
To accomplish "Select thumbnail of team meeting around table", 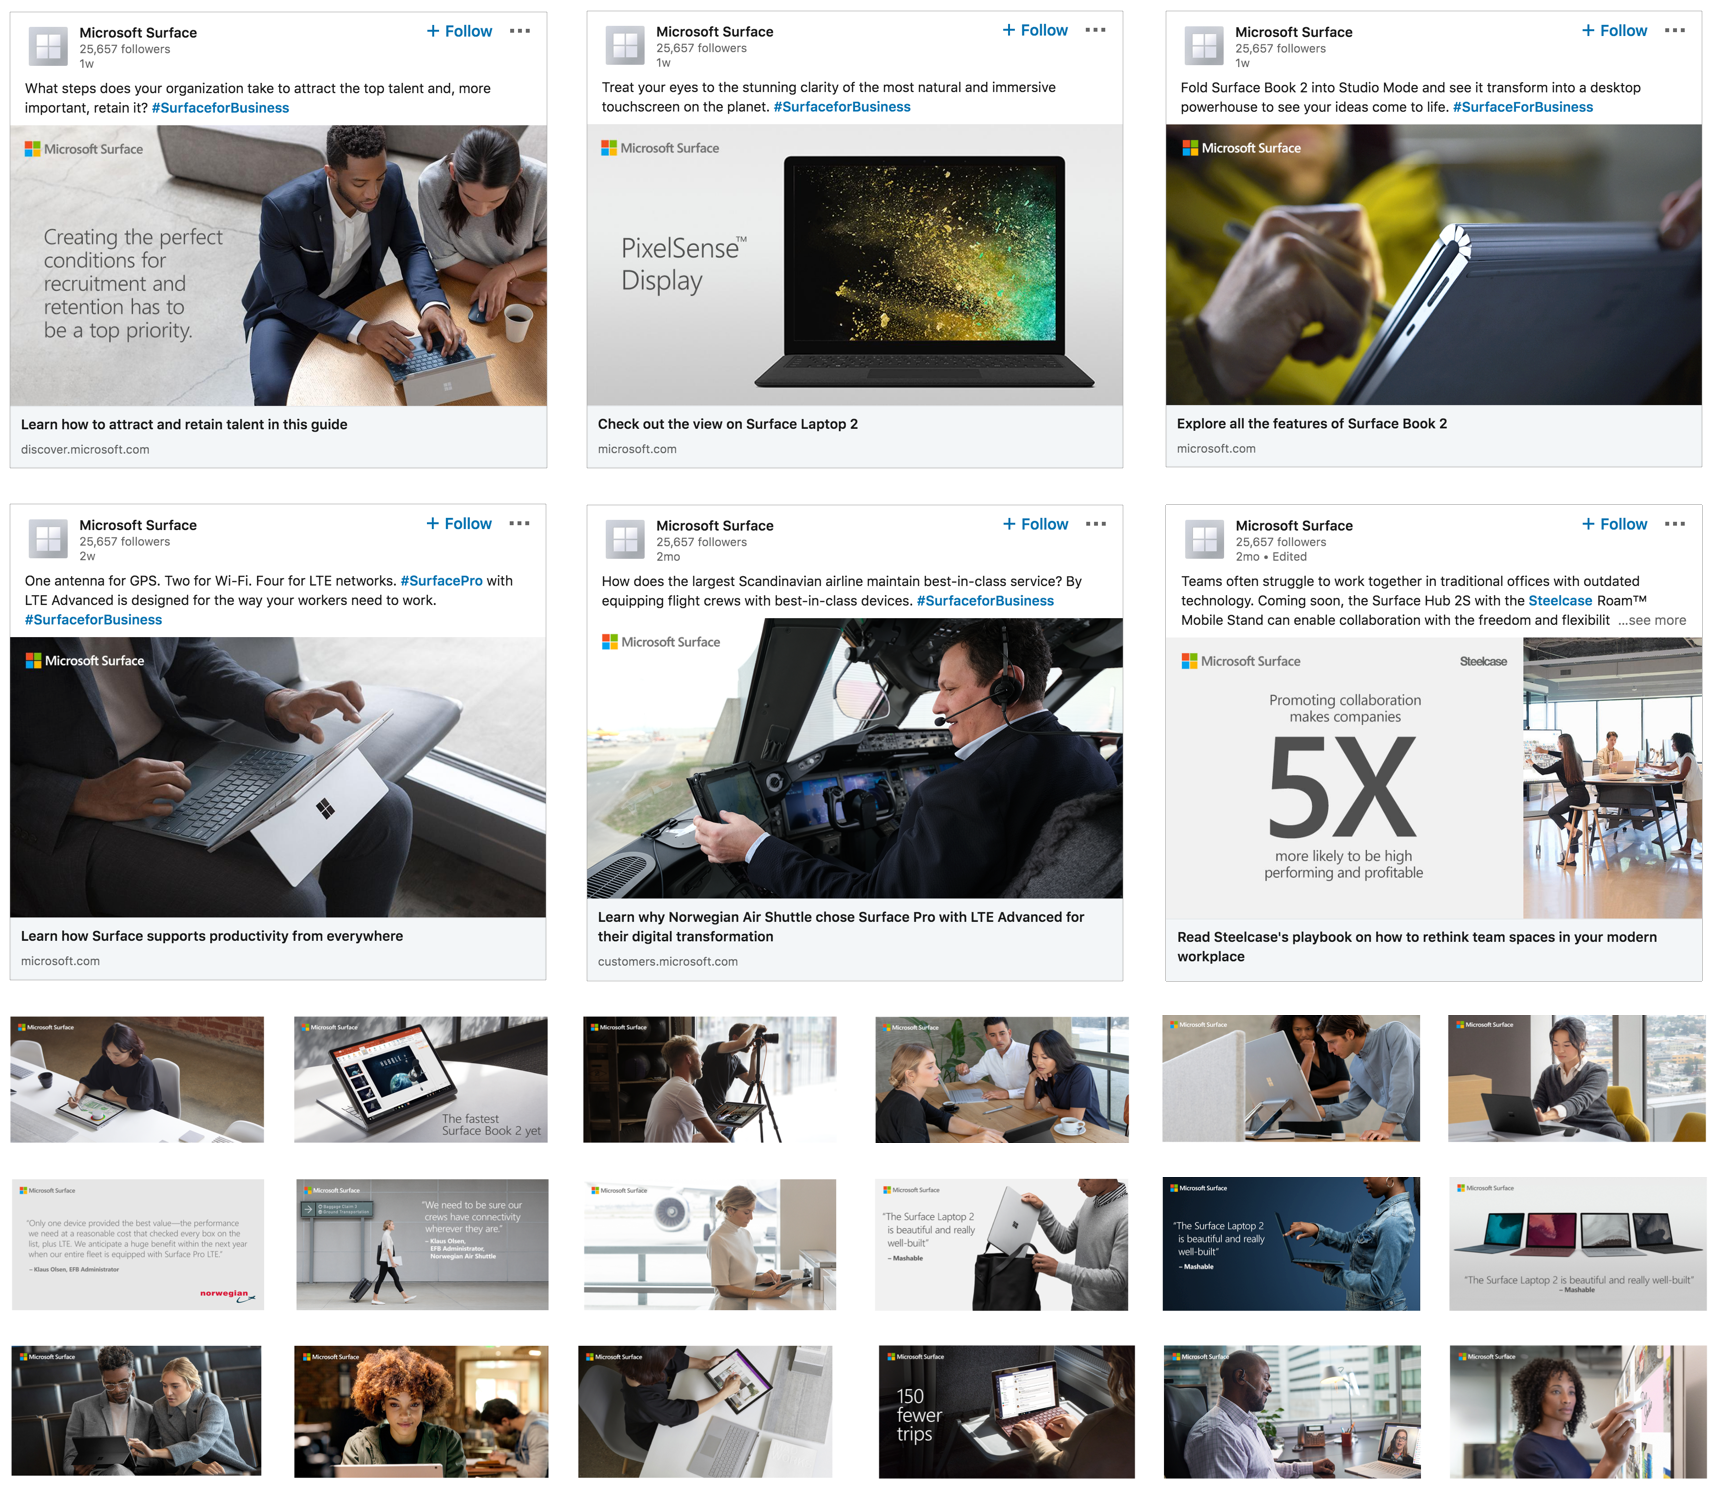I will click(1002, 1080).
